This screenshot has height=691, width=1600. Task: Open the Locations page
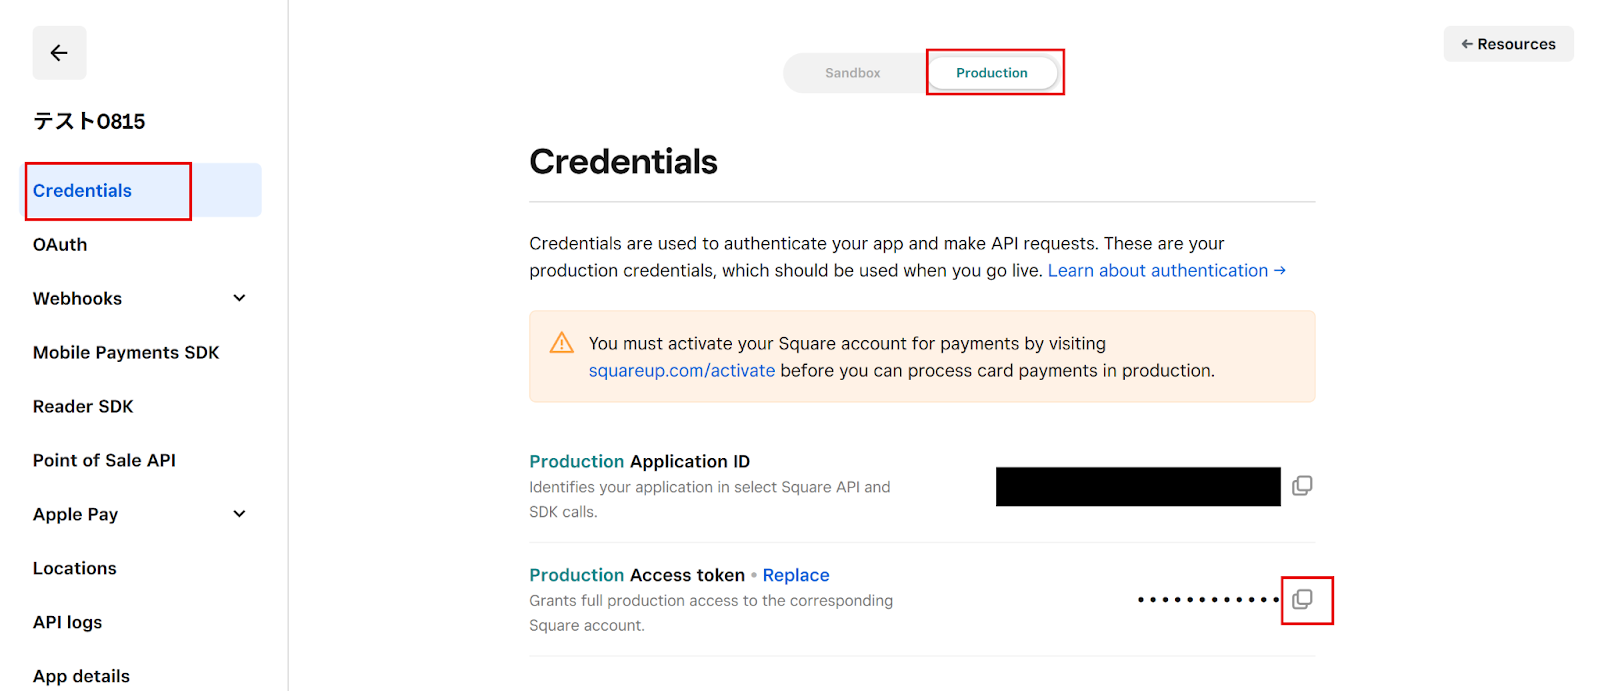75,569
